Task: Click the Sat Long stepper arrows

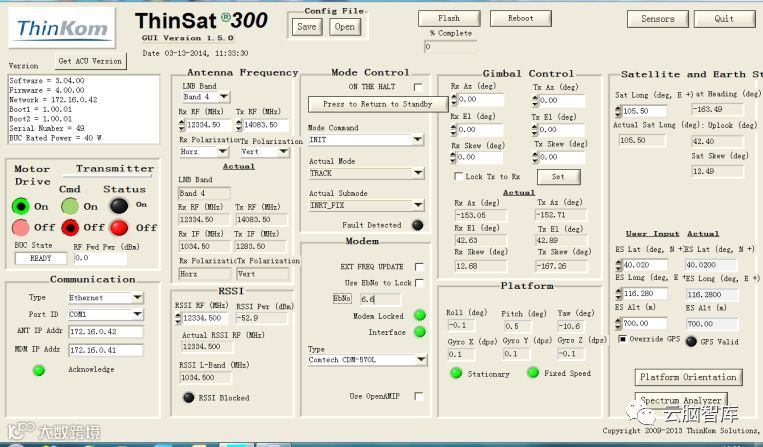Action: tap(618, 111)
